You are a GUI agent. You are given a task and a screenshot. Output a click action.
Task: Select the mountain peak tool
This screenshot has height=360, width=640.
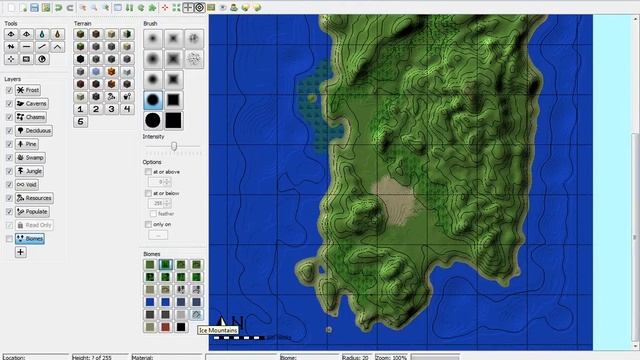tap(57, 47)
